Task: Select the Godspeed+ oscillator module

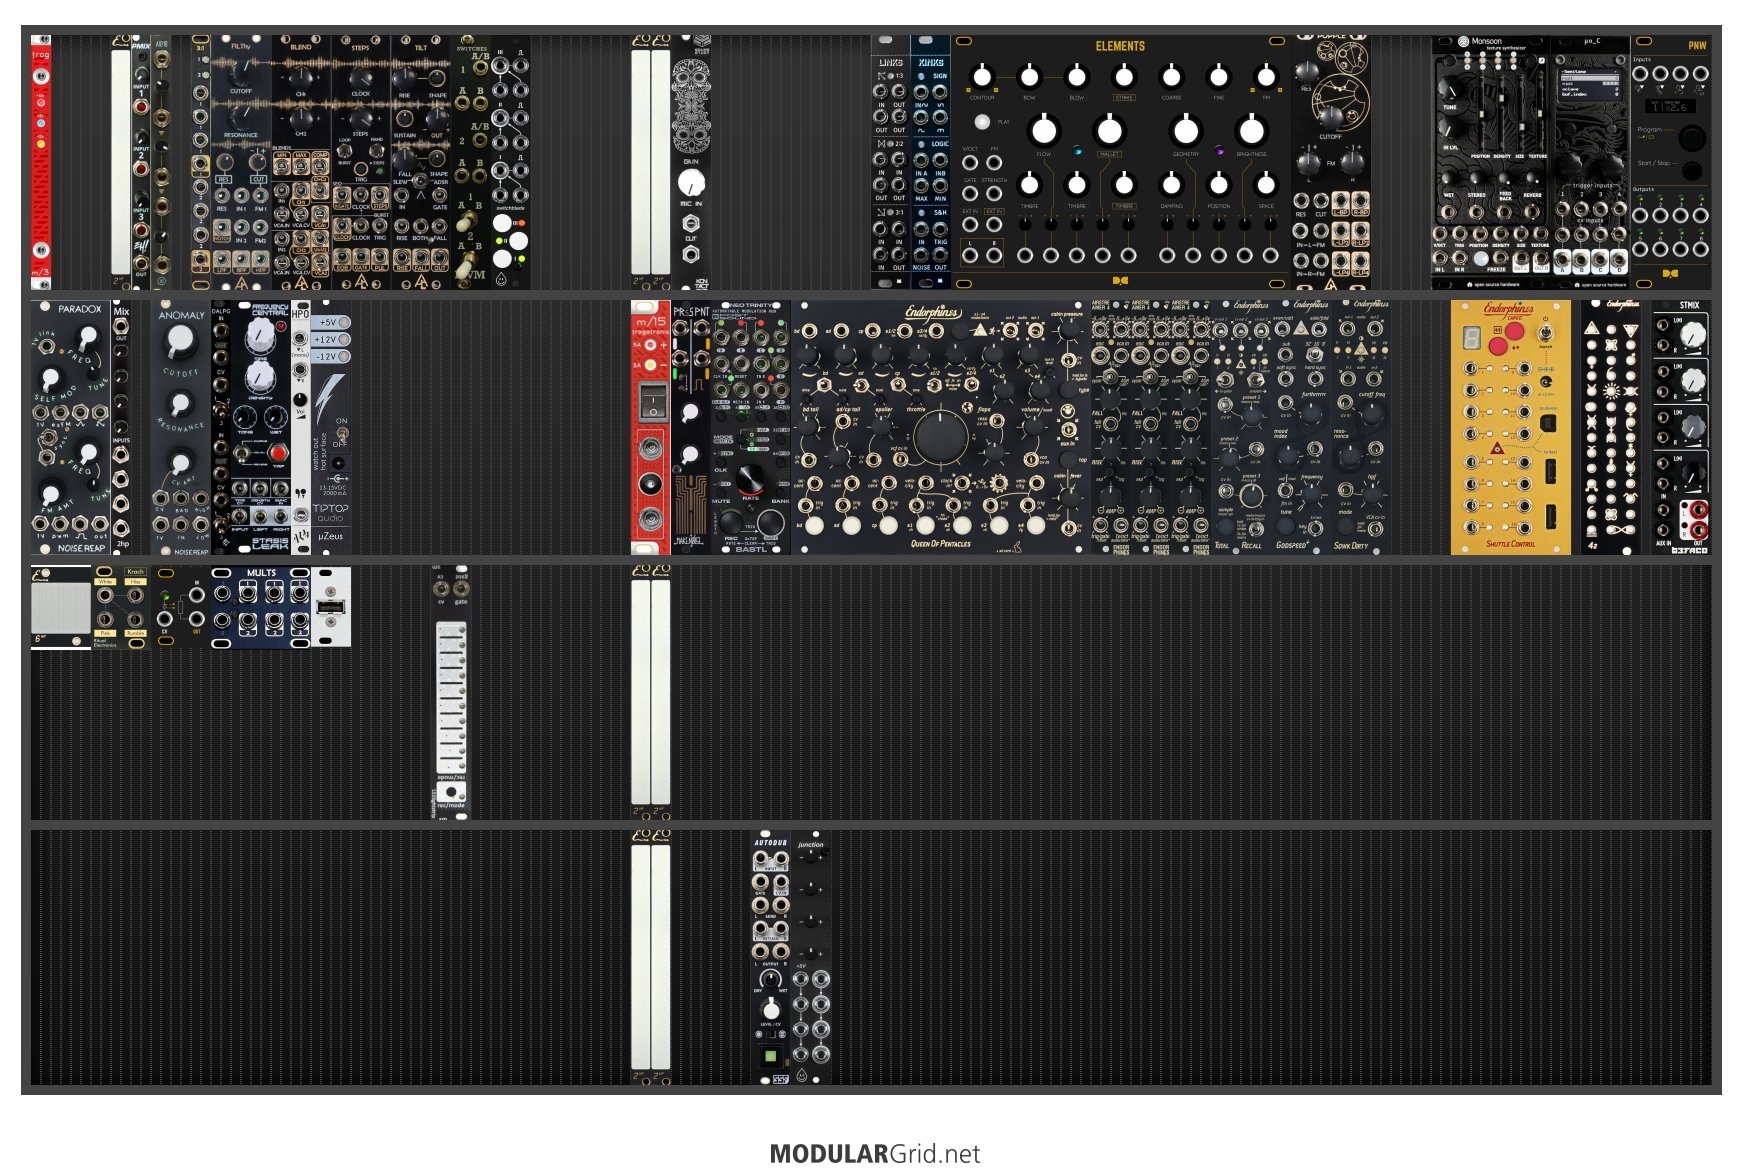Action: click(1300, 427)
